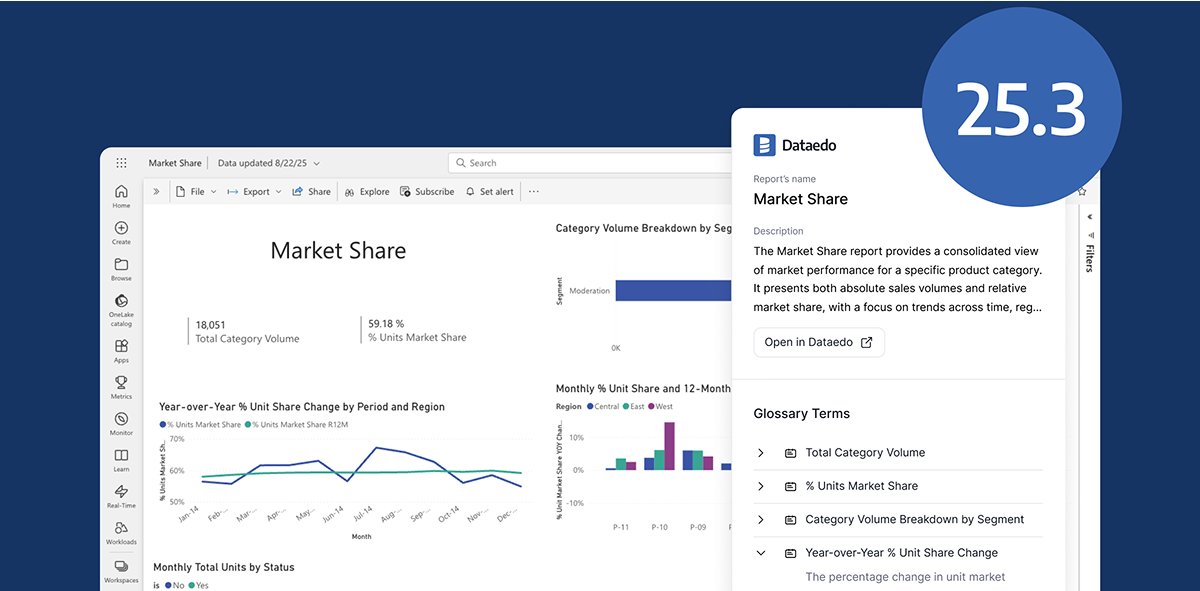
Task: Open Metrics in the sidebar
Action: point(121,387)
